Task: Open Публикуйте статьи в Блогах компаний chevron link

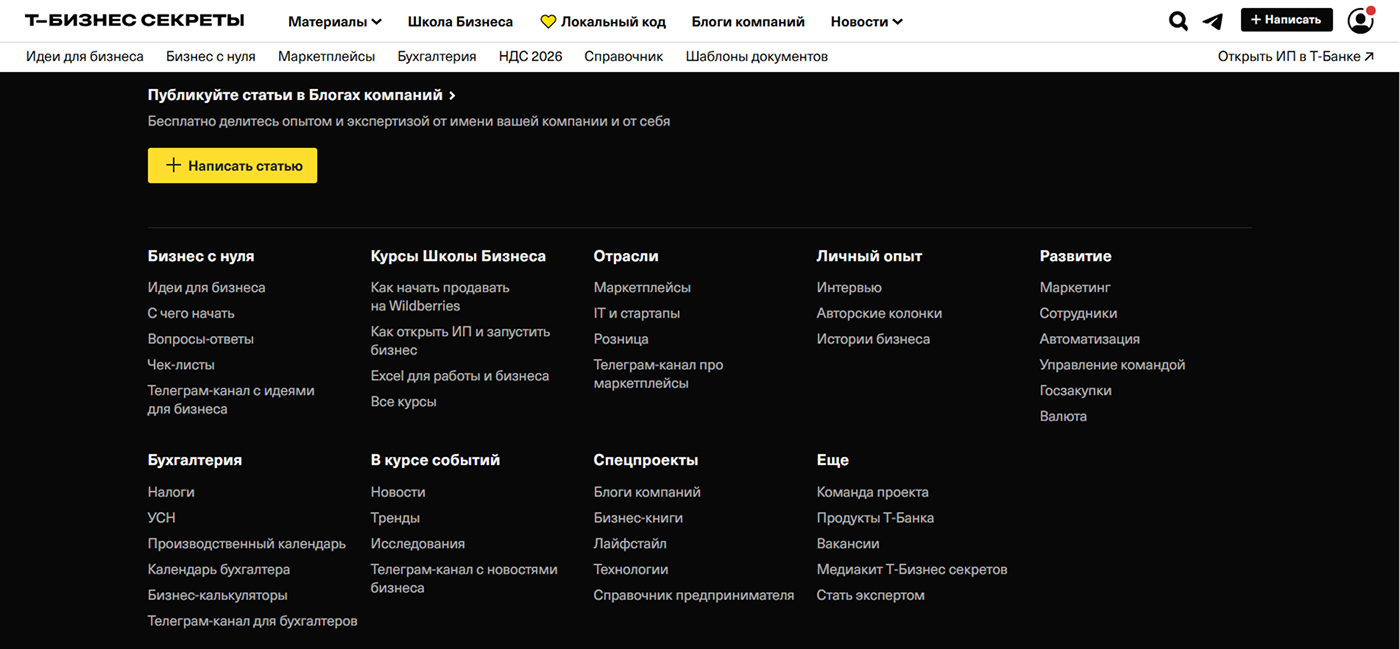Action: coord(302,95)
